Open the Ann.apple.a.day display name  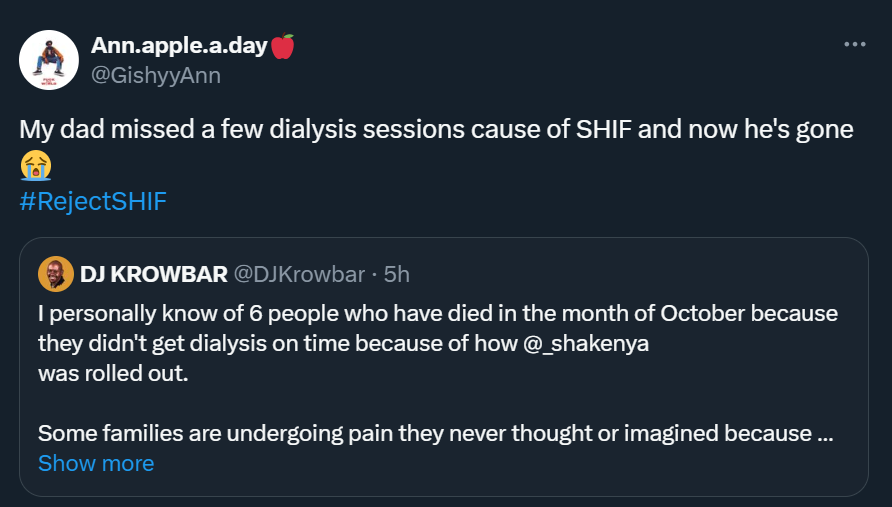(180, 46)
